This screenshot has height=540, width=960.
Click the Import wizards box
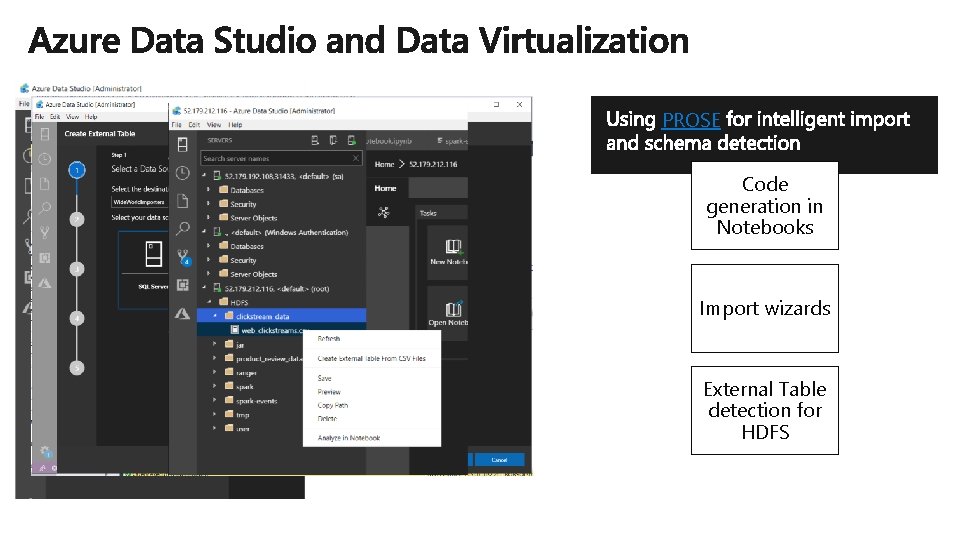coord(765,309)
